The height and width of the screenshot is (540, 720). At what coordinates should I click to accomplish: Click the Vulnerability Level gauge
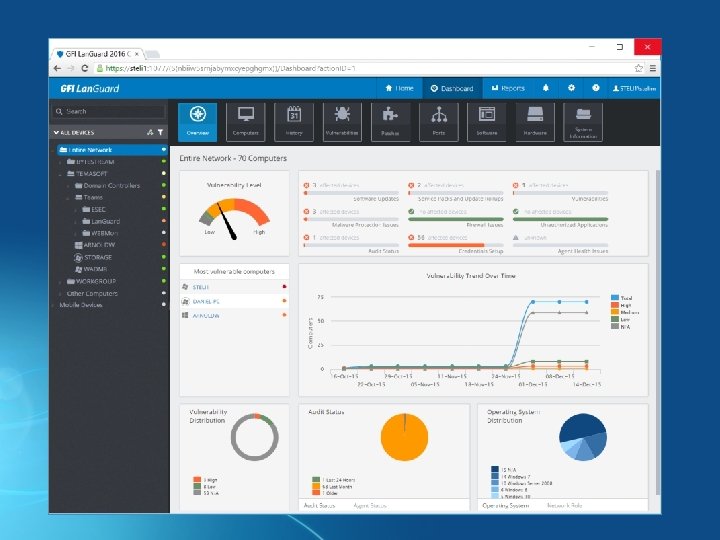pyautogui.click(x=234, y=217)
